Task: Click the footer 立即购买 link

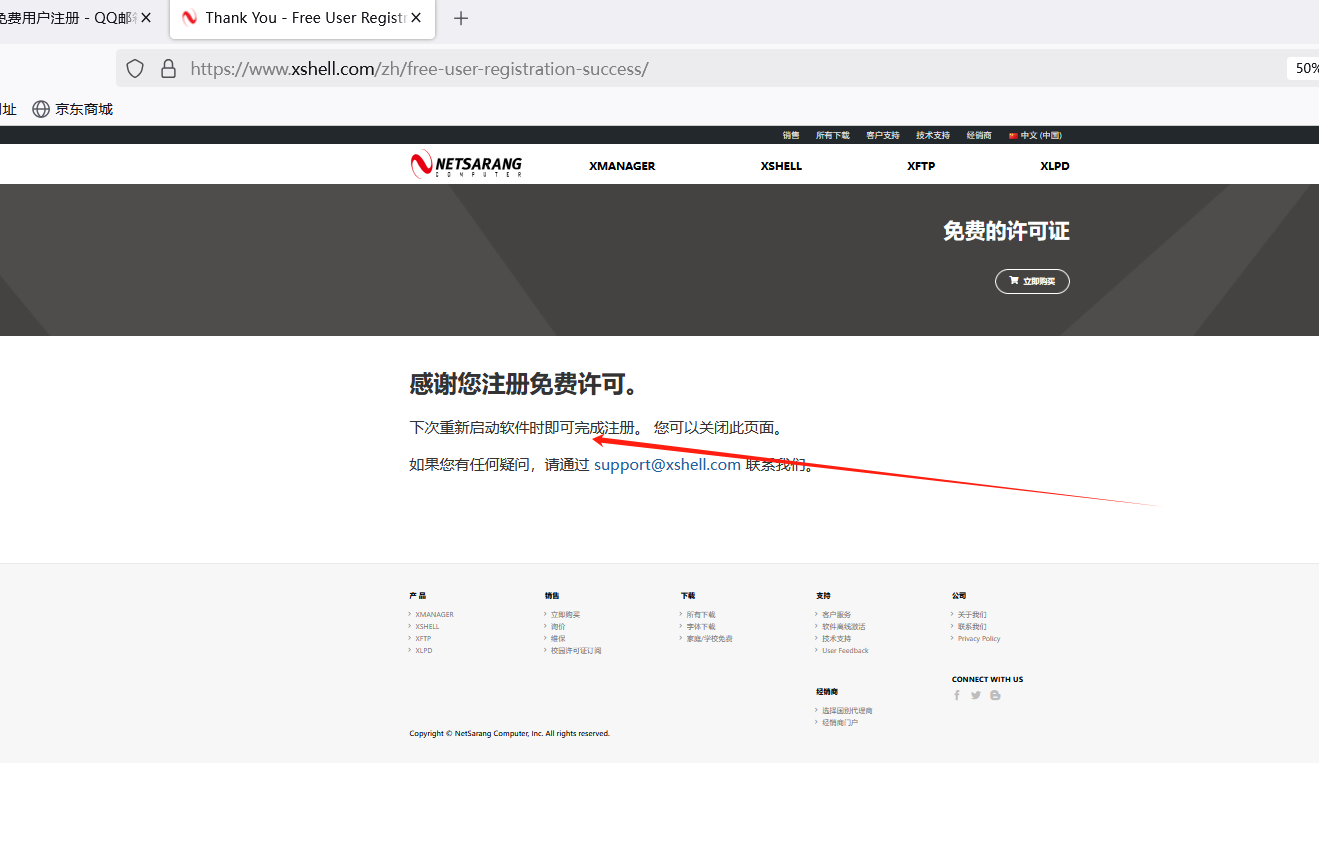Action: coord(565,615)
